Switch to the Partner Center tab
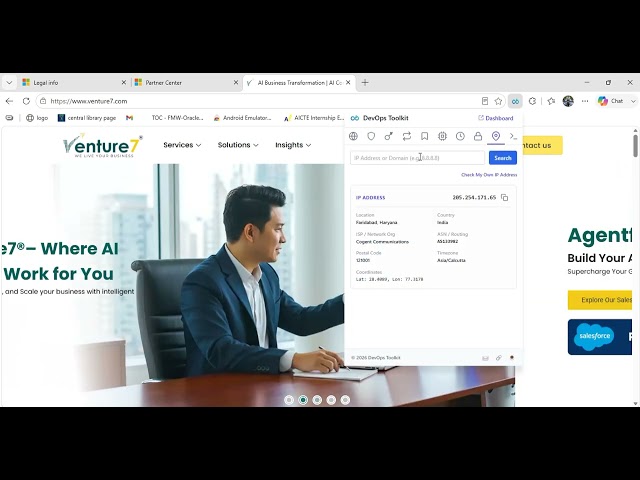The height and width of the screenshot is (480, 640). (x=186, y=82)
